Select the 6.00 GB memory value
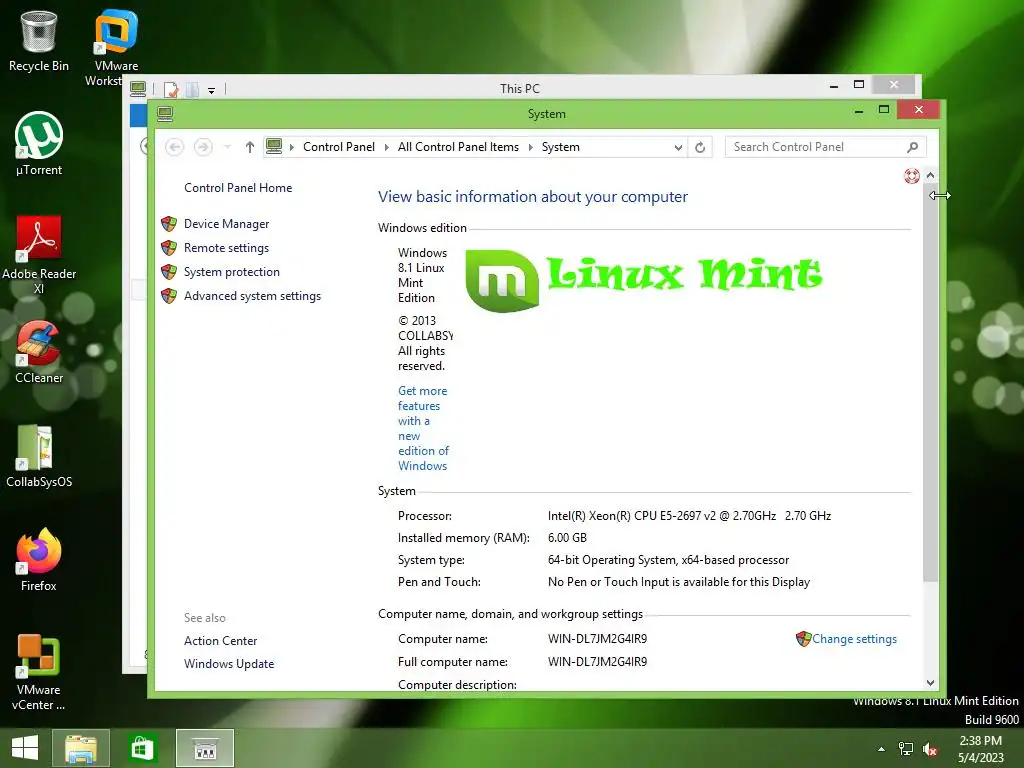1024x768 pixels. point(567,537)
